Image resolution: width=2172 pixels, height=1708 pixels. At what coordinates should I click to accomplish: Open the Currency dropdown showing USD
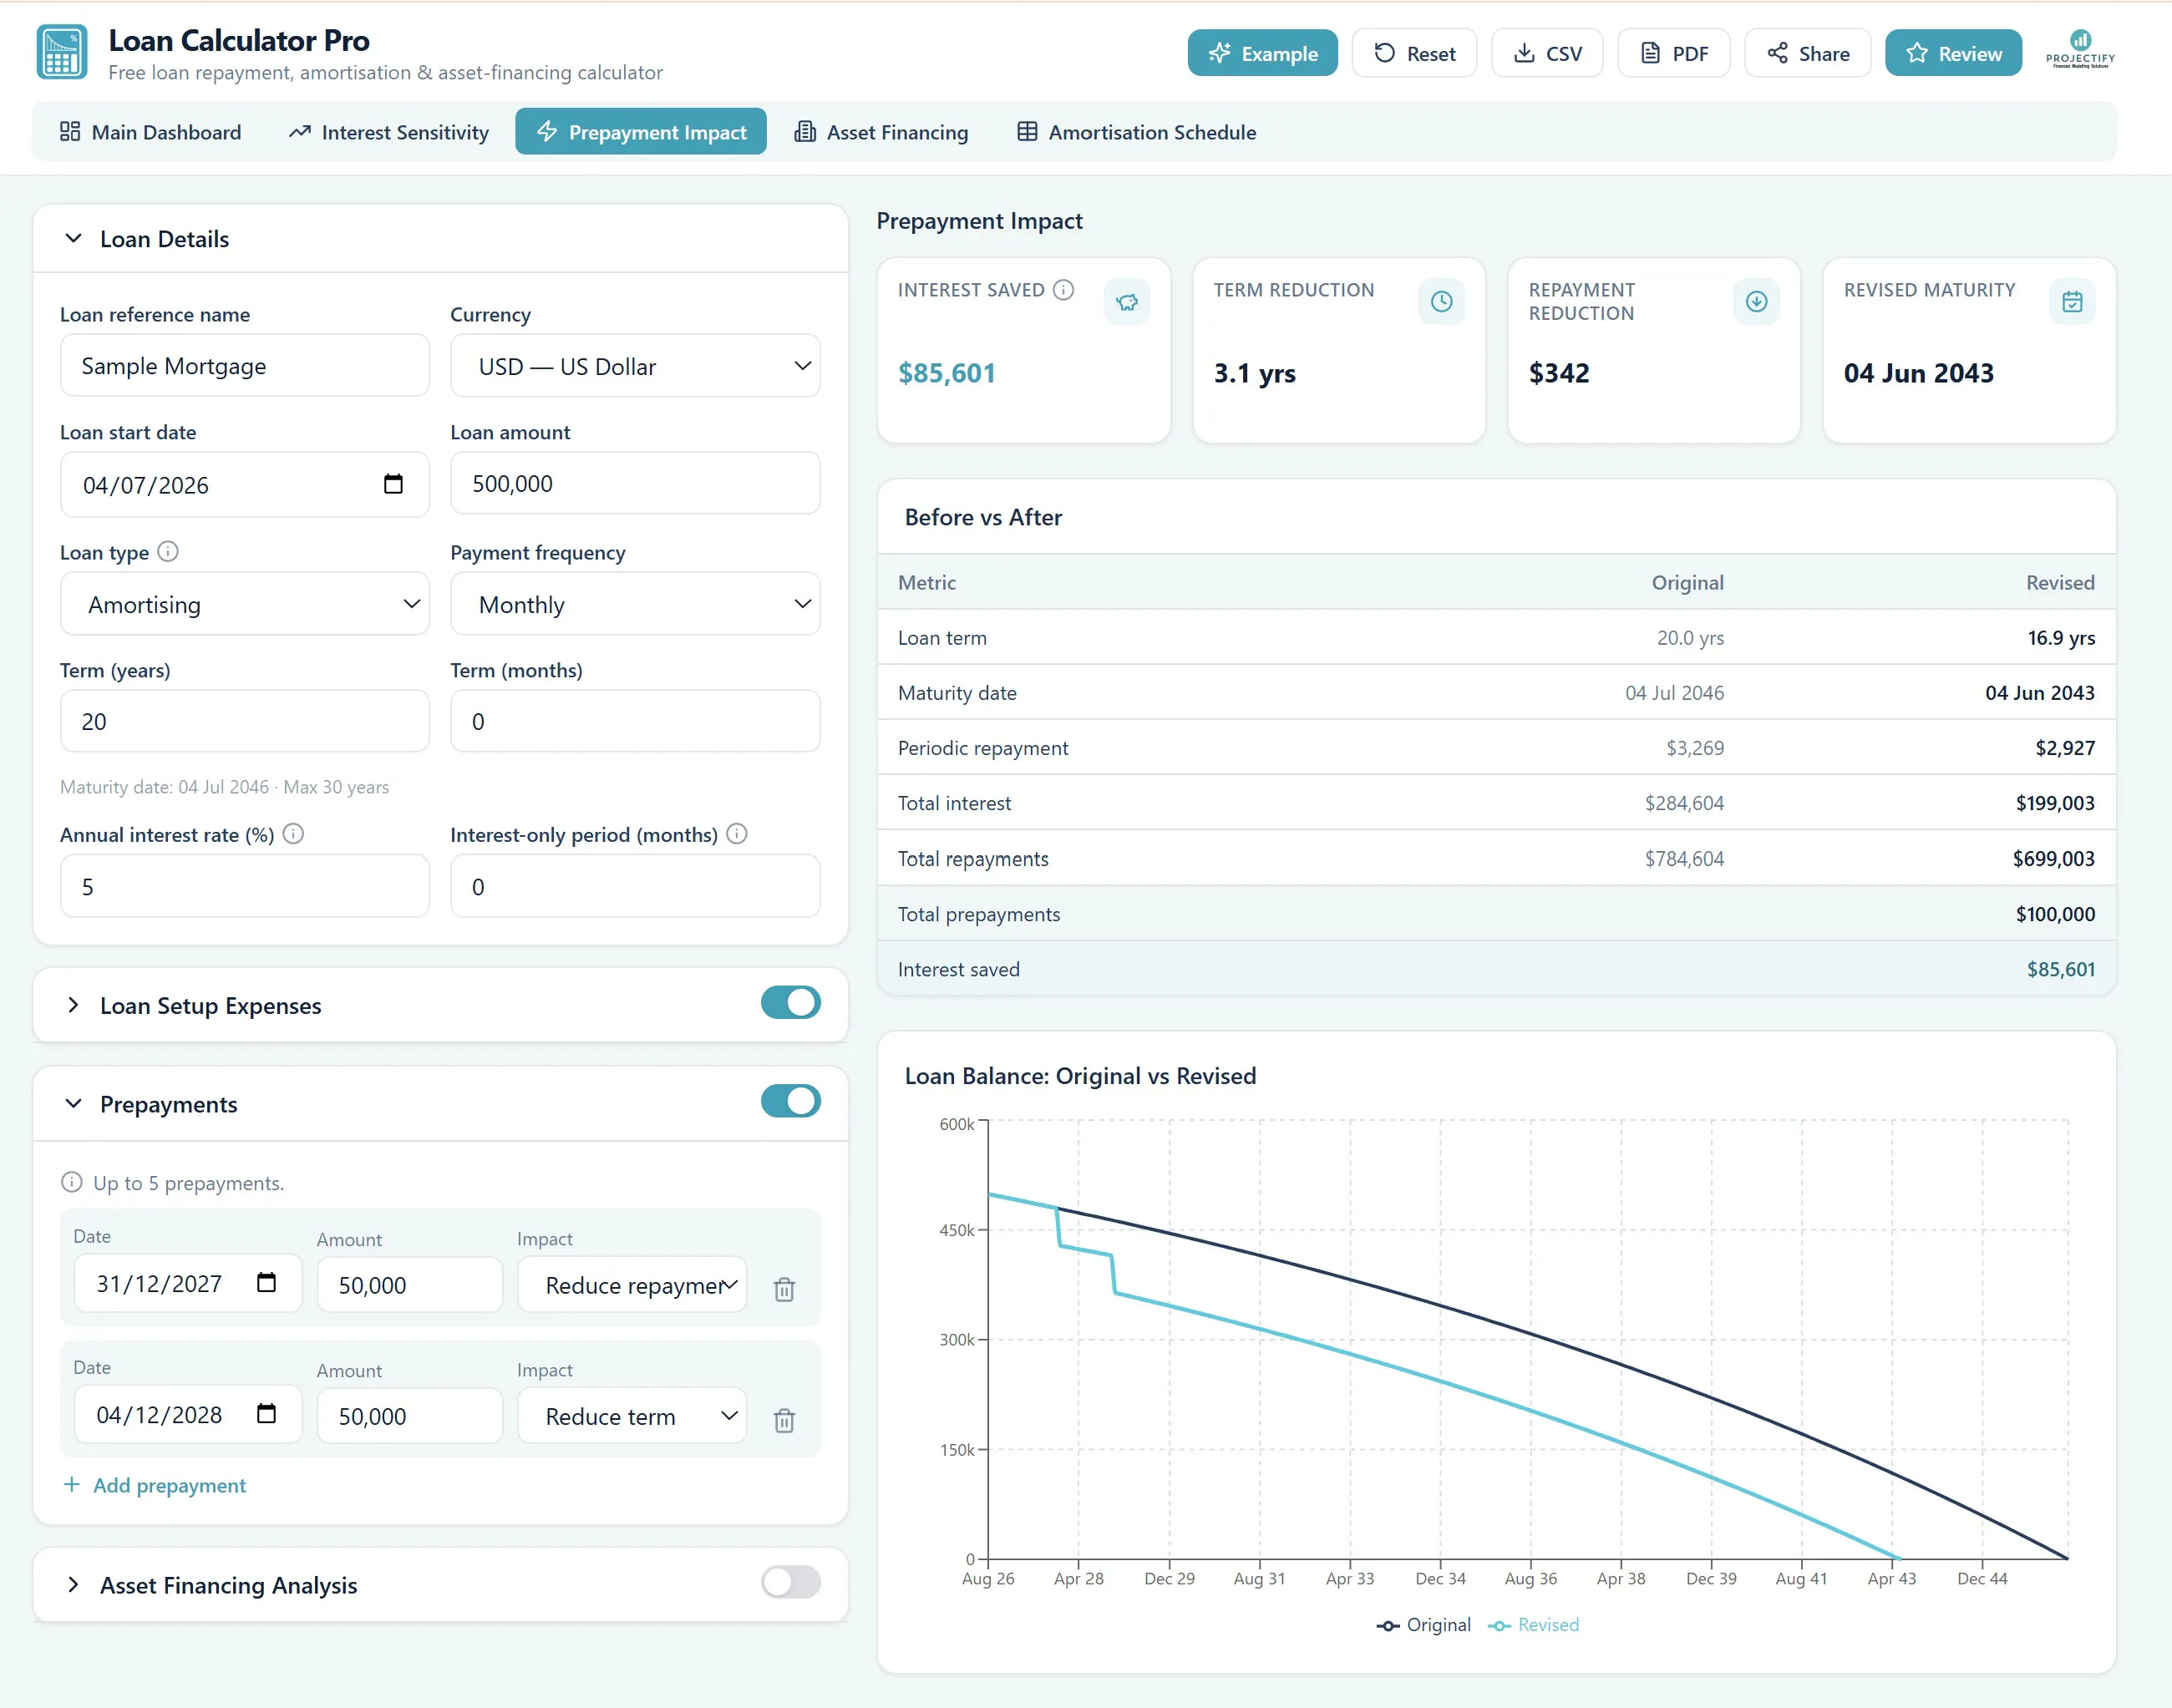[635, 366]
